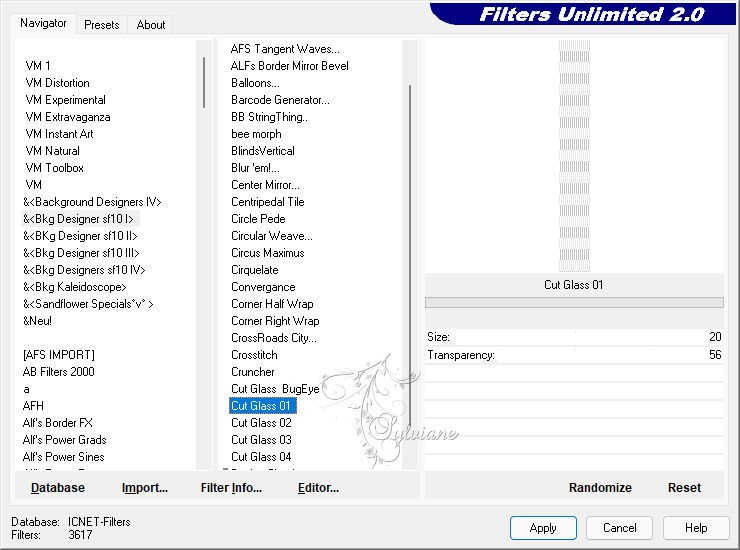Choose Balloons... filter
This screenshot has height=550, width=740.
click(255, 83)
